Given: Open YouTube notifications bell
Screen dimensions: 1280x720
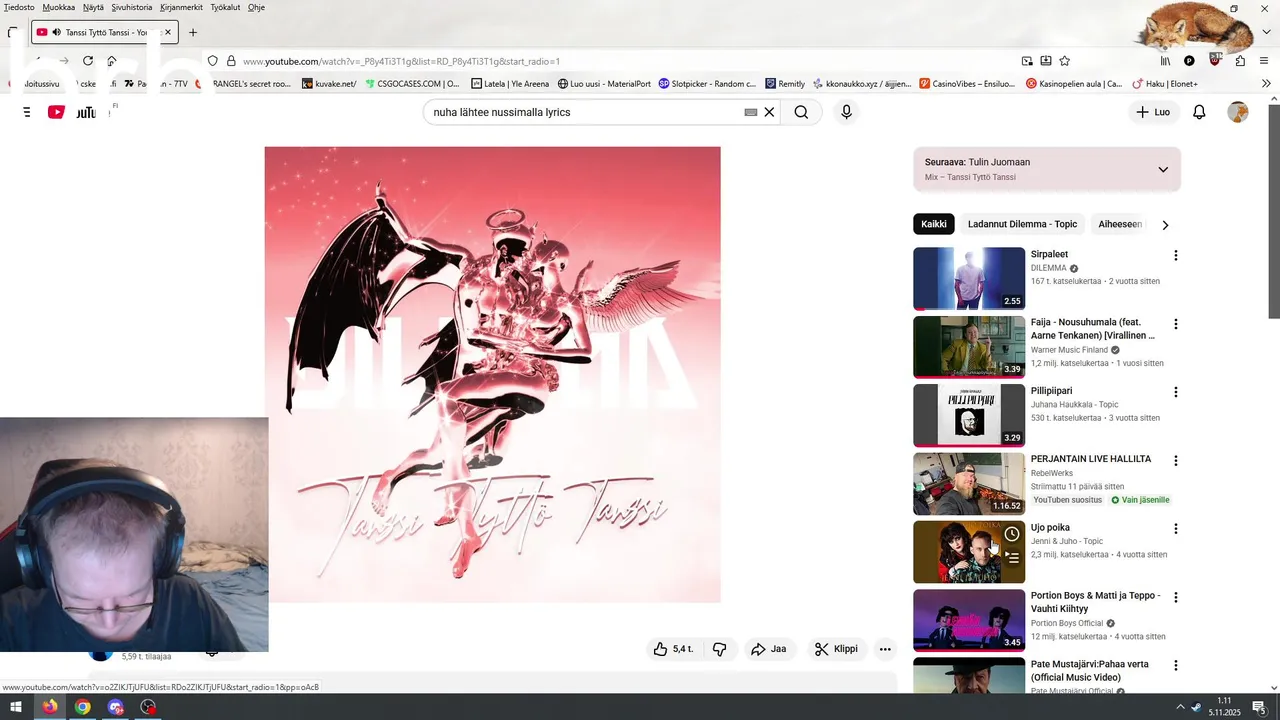Looking at the screenshot, I should pyautogui.click(x=1199, y=112).
